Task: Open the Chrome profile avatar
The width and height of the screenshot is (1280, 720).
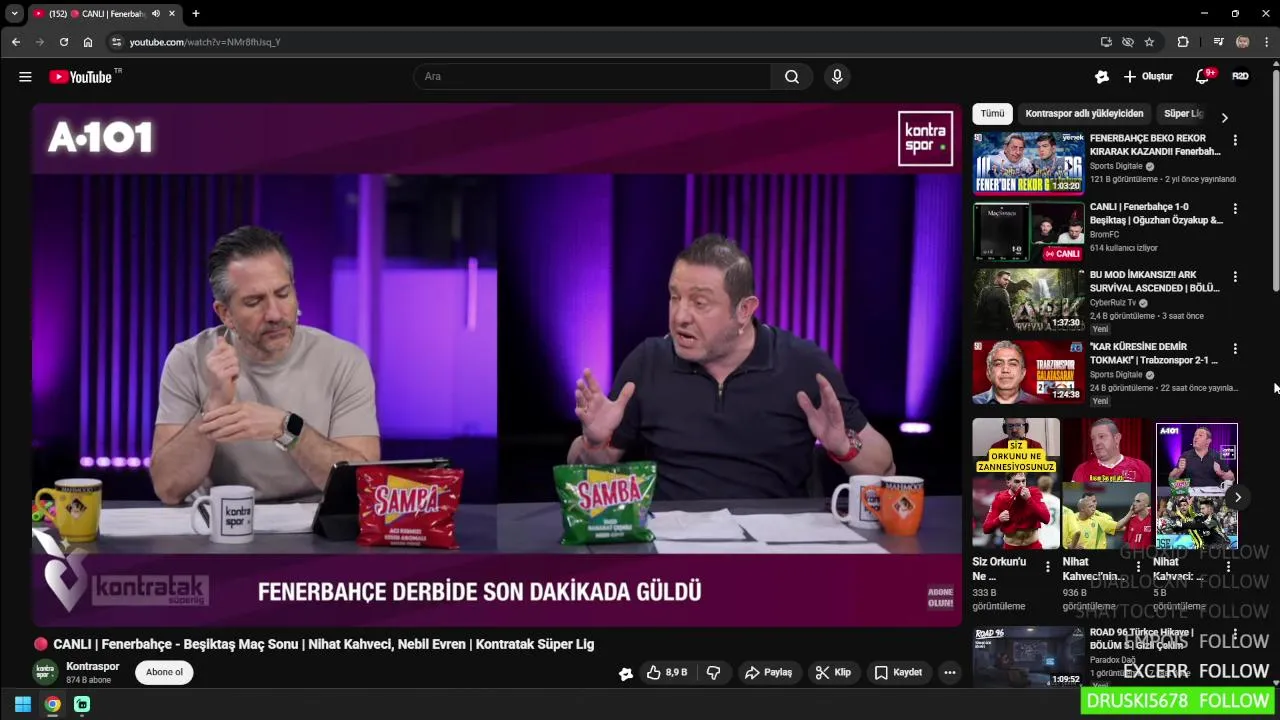Action: coord(1243,42)
